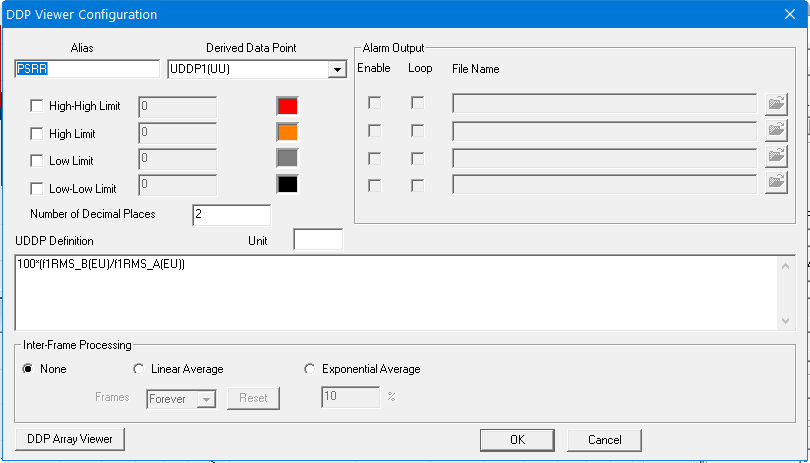
Task: Enable the Low Limit checkbox
Action: point(37,161)
